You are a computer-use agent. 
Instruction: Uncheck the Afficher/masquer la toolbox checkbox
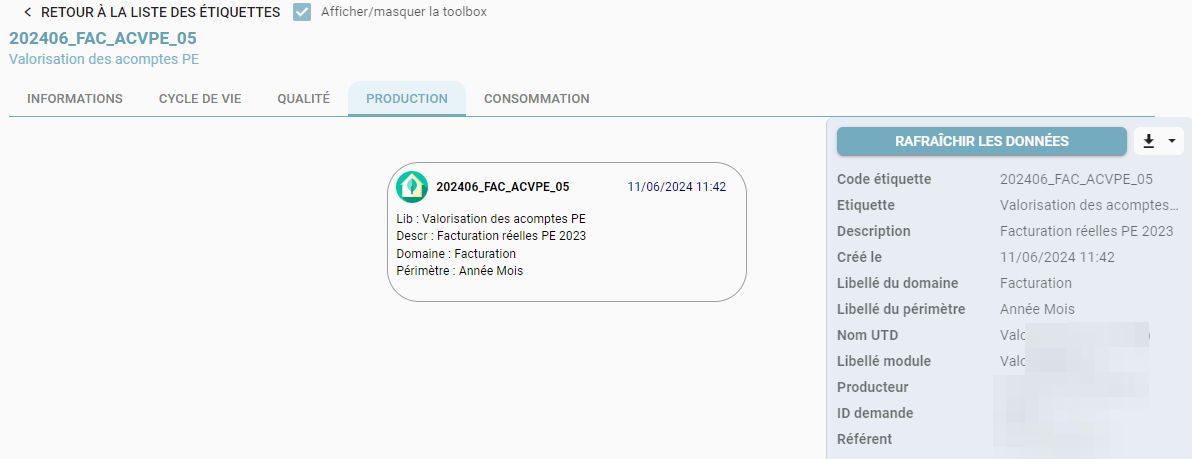tap(303, 12)
